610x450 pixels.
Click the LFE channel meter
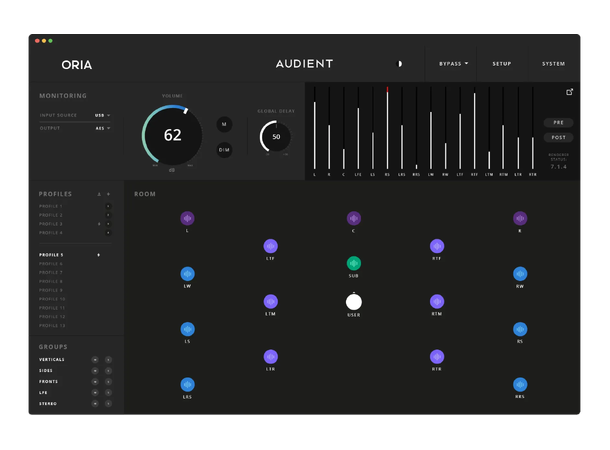pyautogui.click(x=358, y=128)
